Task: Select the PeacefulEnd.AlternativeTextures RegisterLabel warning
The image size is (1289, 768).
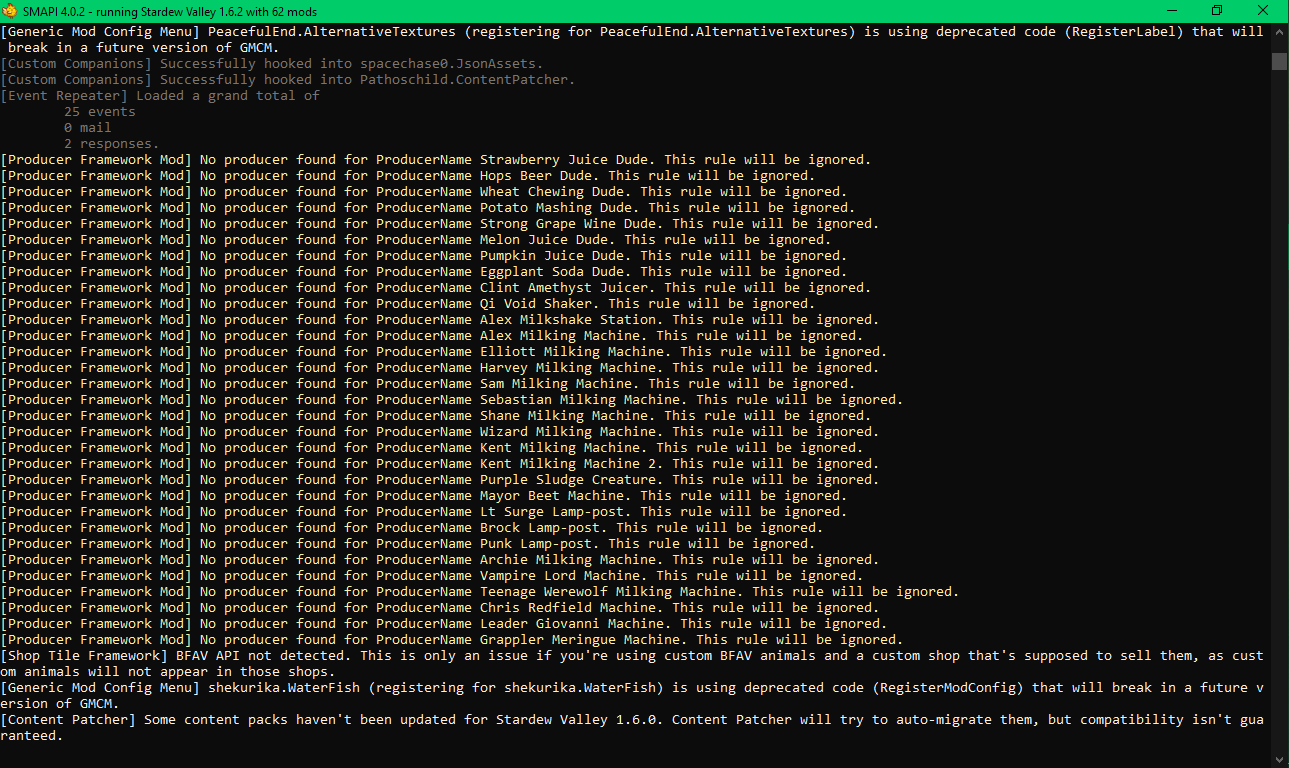Action: [x=632, y=40]
